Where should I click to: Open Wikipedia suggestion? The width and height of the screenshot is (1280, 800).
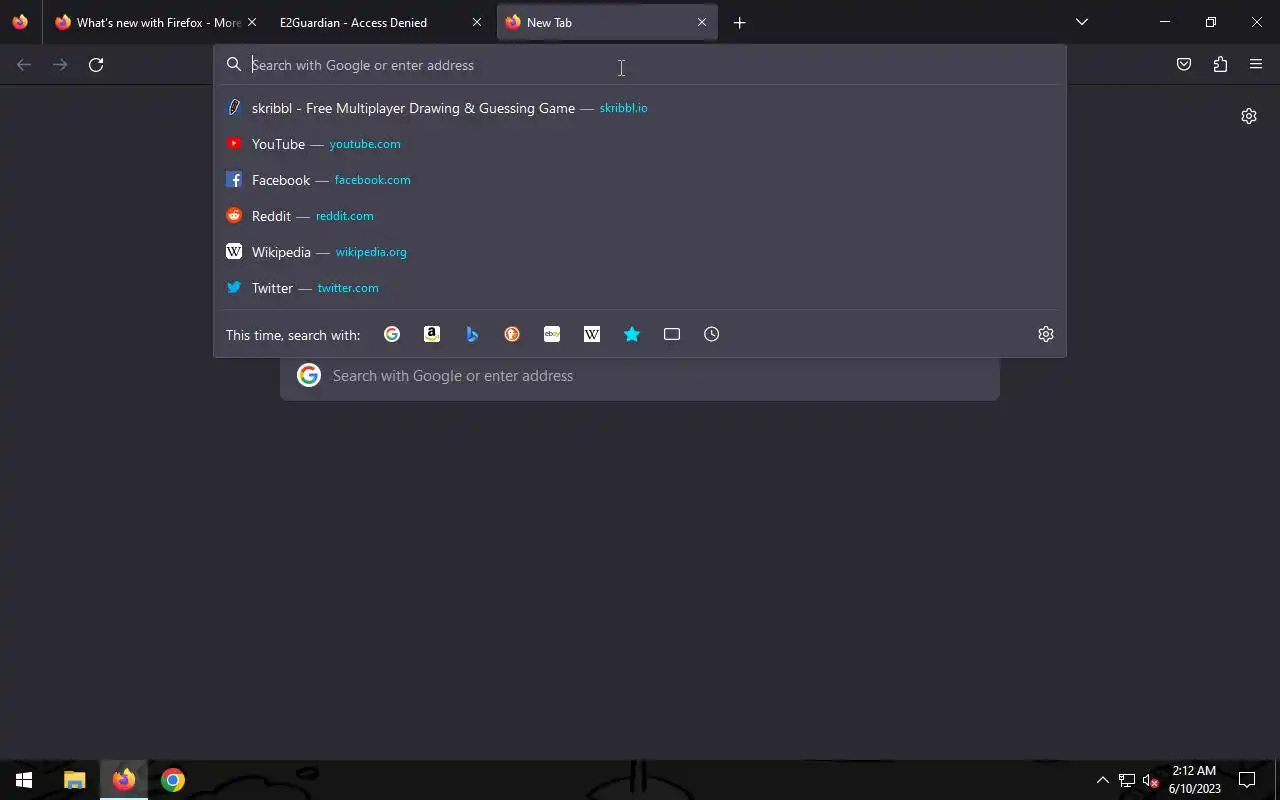[640, 252]
